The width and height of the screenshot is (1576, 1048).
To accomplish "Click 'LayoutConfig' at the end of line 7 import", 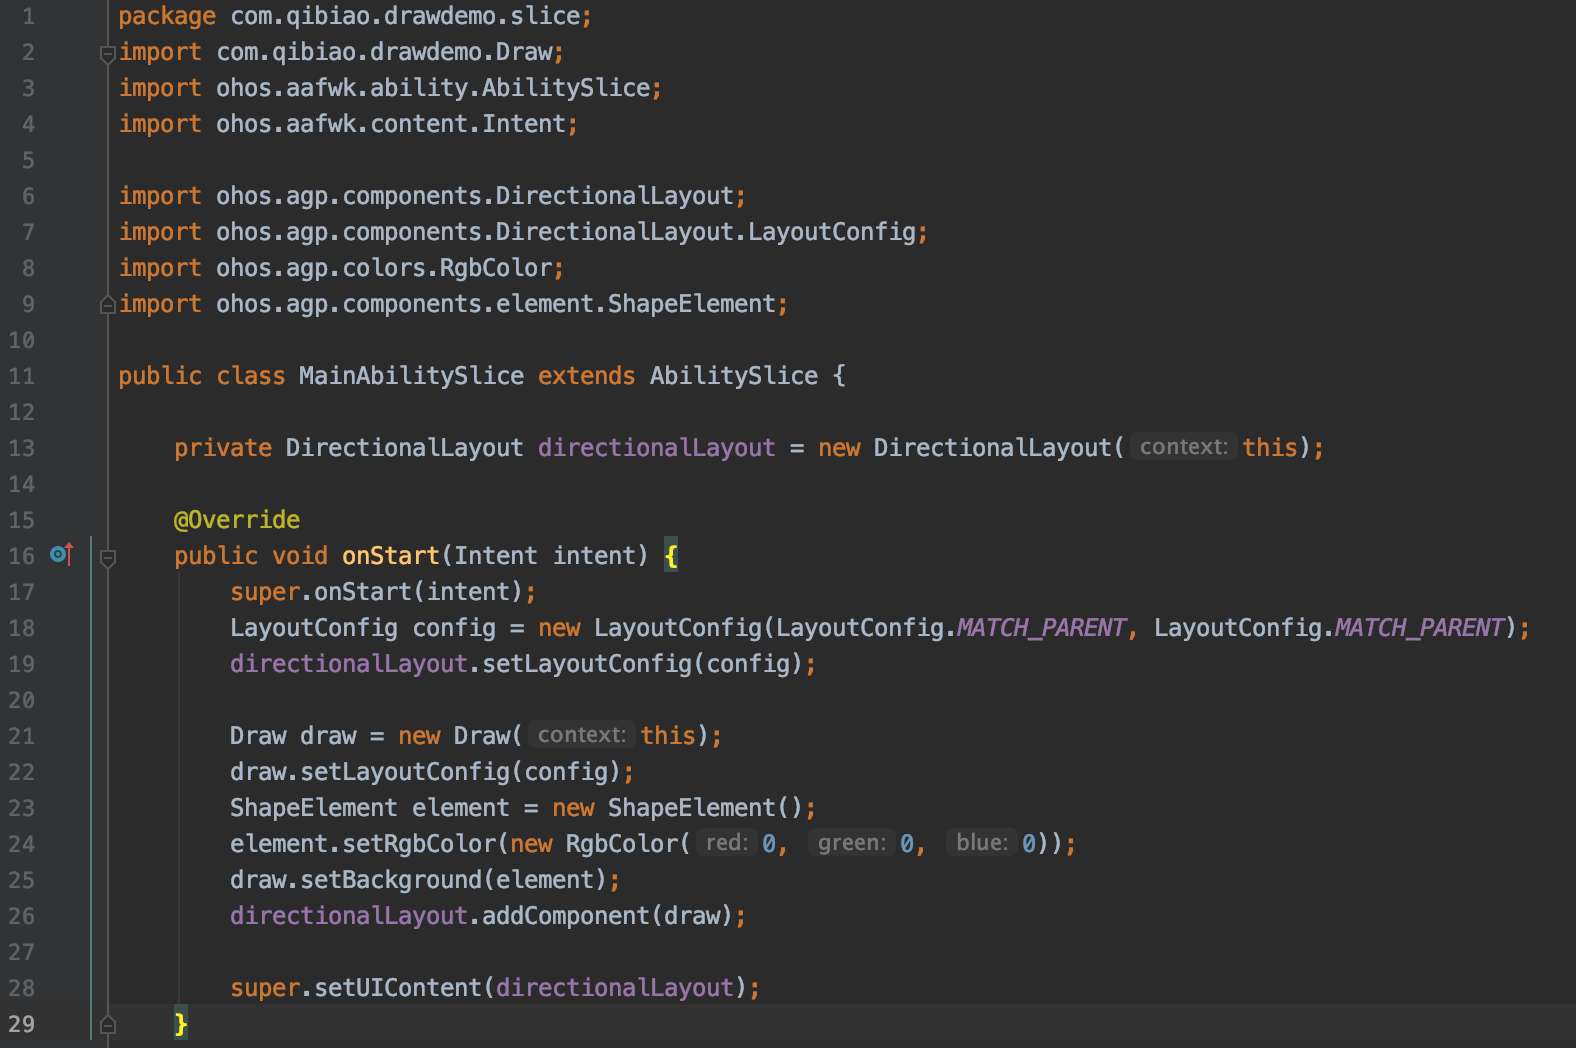I will pyautogui.click(x=832, y=232).
